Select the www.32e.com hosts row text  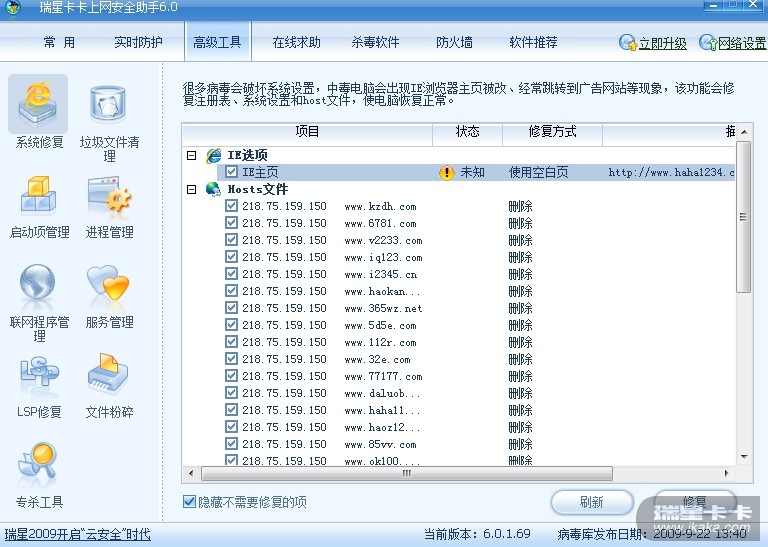[378, 359]
